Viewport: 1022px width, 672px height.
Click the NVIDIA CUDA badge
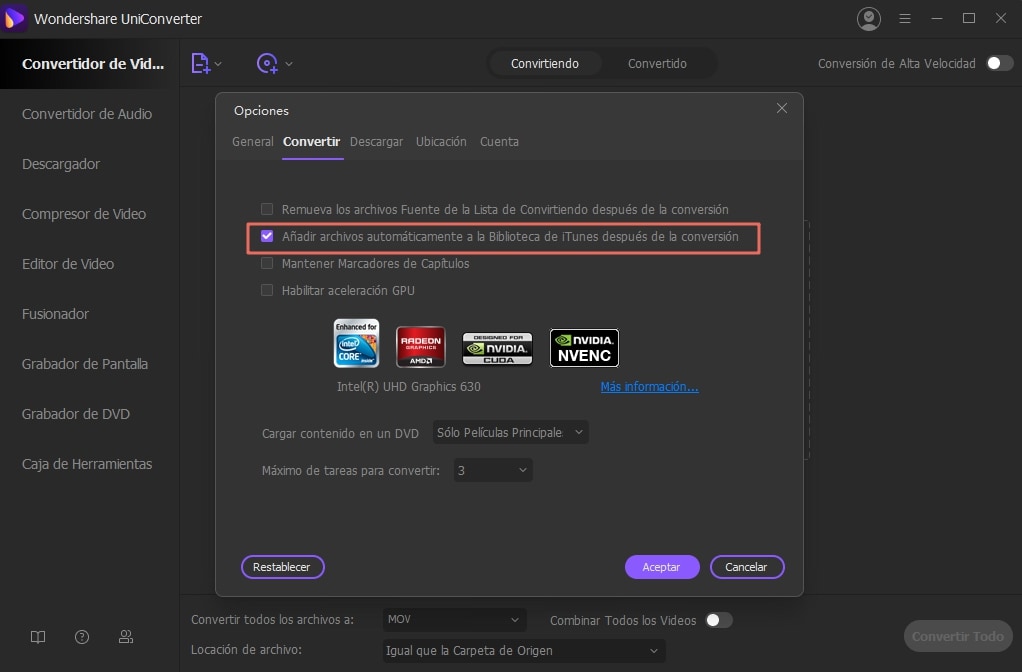click(x=497, y=349)
